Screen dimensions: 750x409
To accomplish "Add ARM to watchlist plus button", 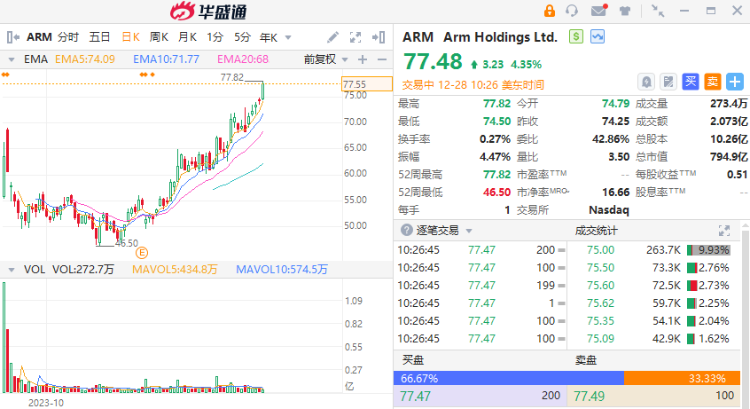I will (x=735, y=82).
